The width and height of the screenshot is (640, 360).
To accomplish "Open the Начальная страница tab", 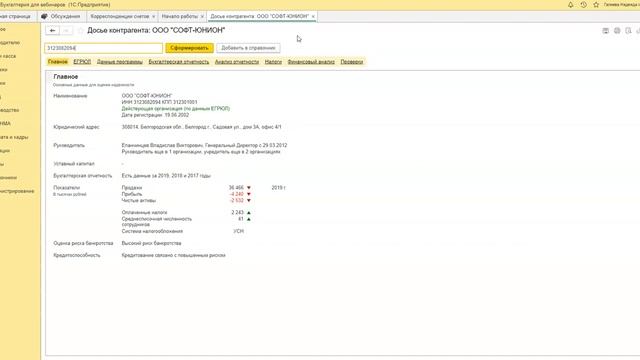I will click(16, 16).
